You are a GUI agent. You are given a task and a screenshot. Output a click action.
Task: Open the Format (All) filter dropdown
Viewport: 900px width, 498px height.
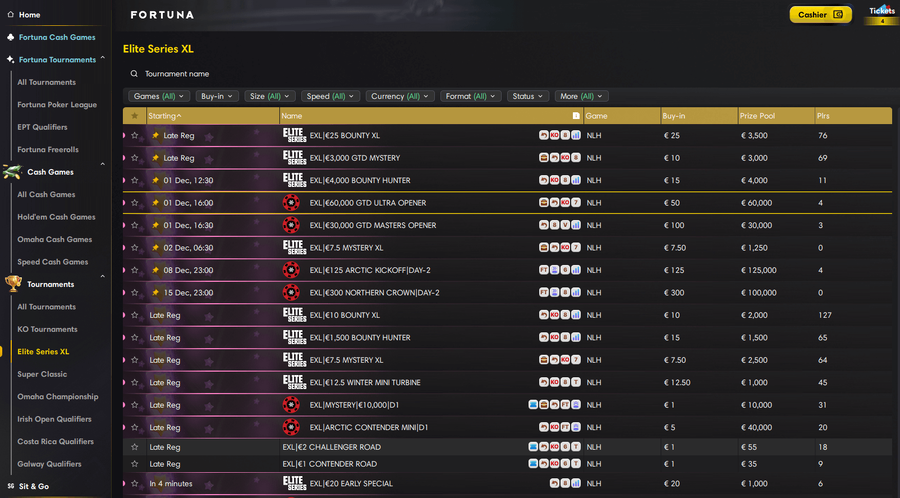(471, 96)
